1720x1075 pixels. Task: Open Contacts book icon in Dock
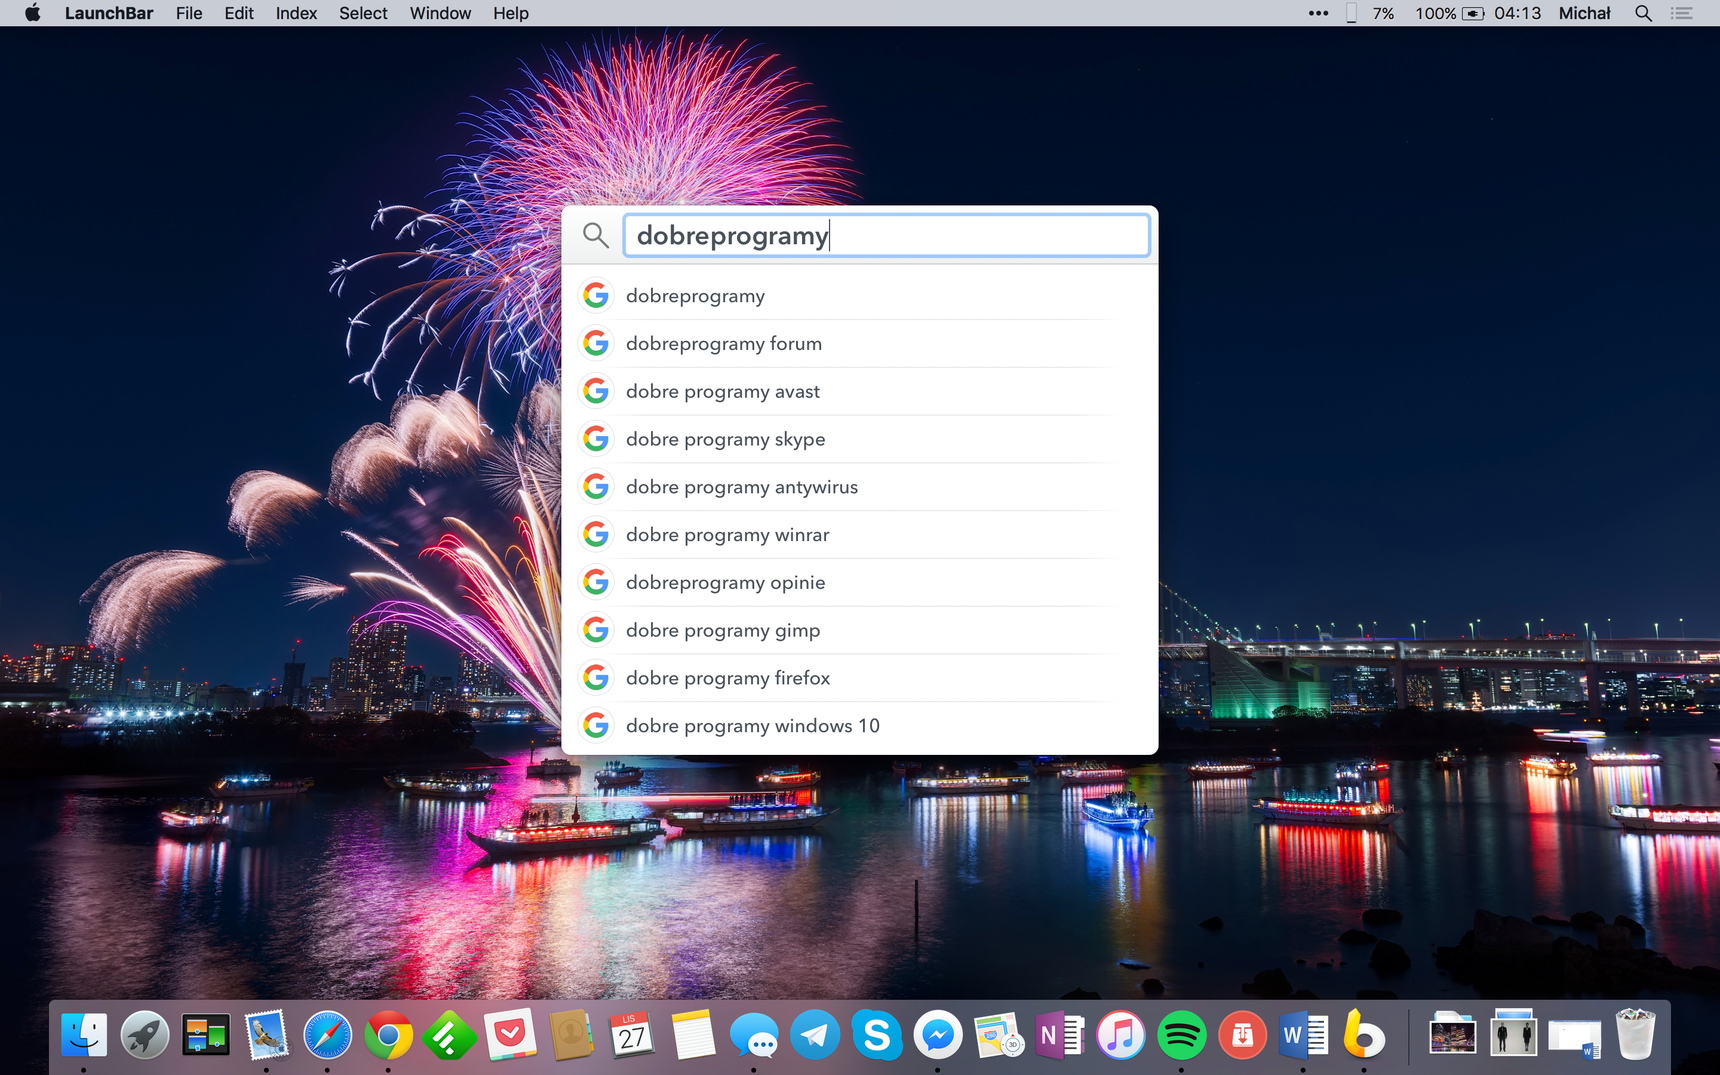(x=571, y=1035)
